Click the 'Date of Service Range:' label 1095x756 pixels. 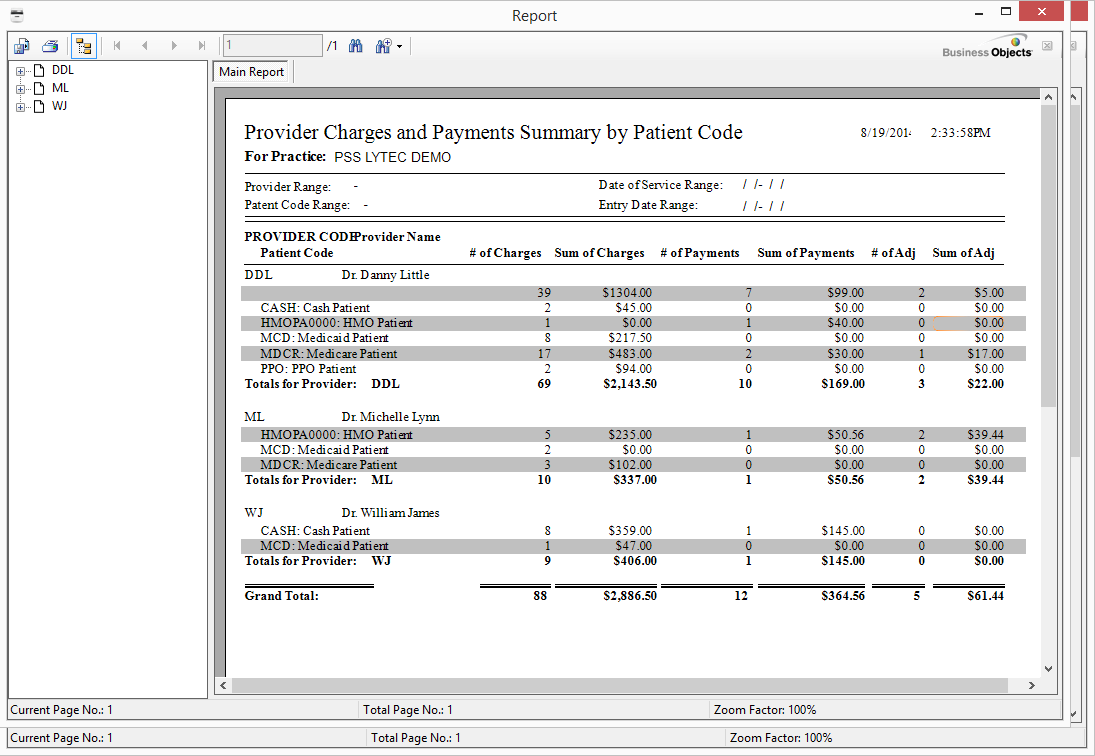pyautogui.click(x=661, y=185)
